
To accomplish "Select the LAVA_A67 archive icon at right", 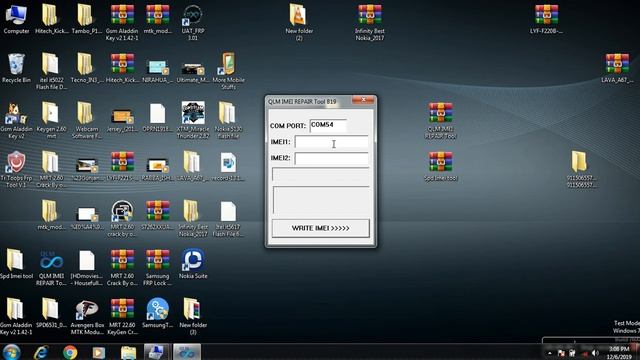I will pyautogui.click(x=617, y=68).
